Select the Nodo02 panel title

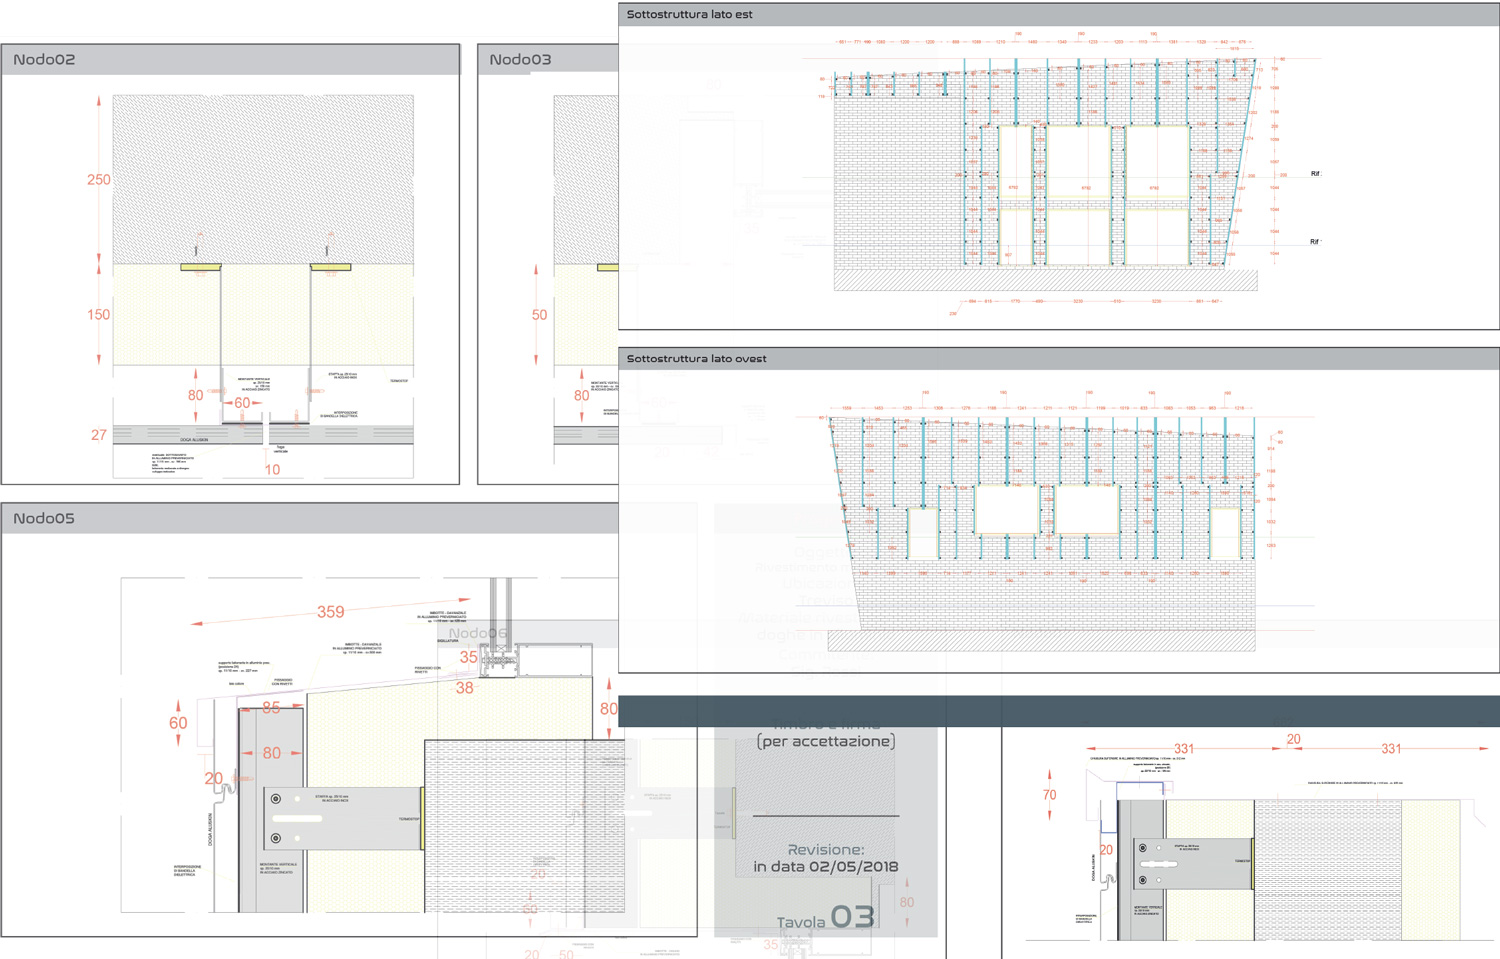pos(44,59)
